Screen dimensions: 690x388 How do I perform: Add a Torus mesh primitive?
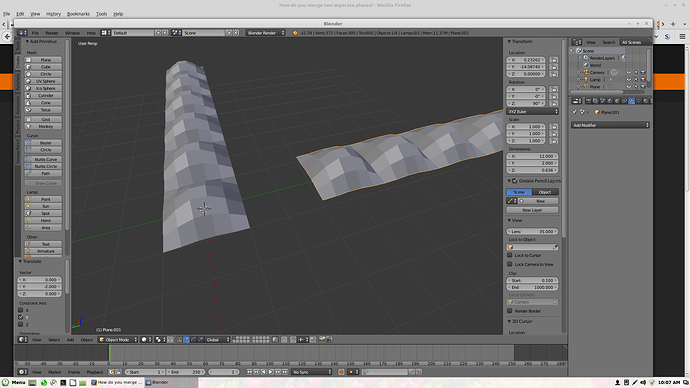43,110
